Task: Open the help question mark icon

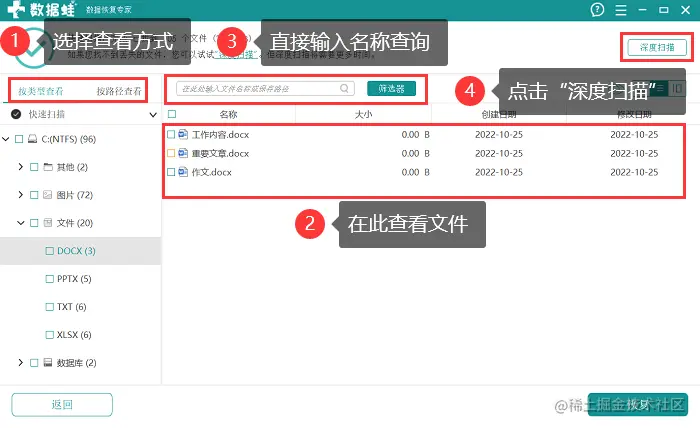Action: (x=597, y=9)
